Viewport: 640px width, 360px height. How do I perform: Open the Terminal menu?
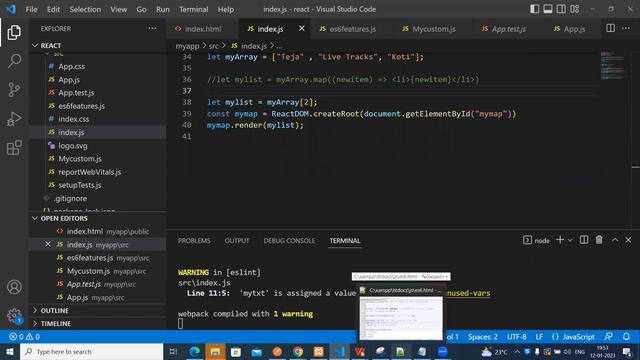193,9
